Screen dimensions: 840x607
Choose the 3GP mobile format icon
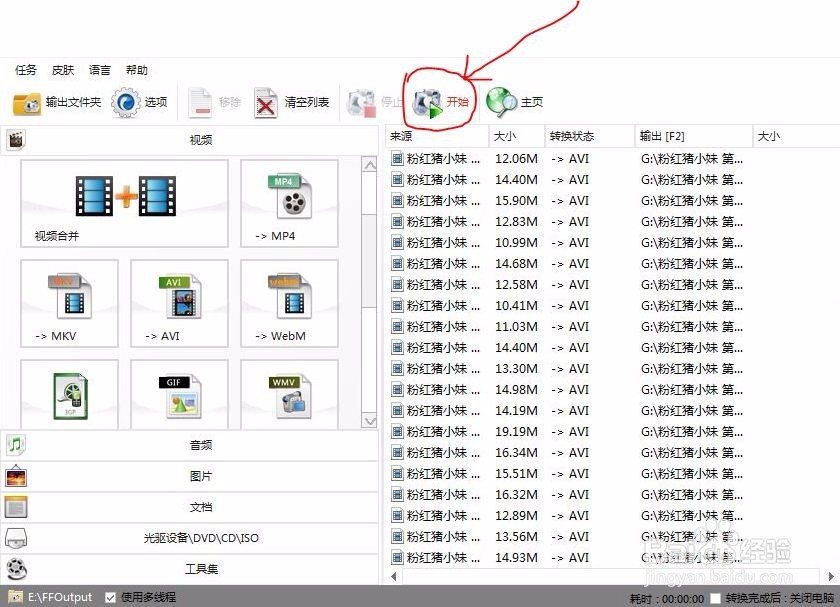(69, 394)
